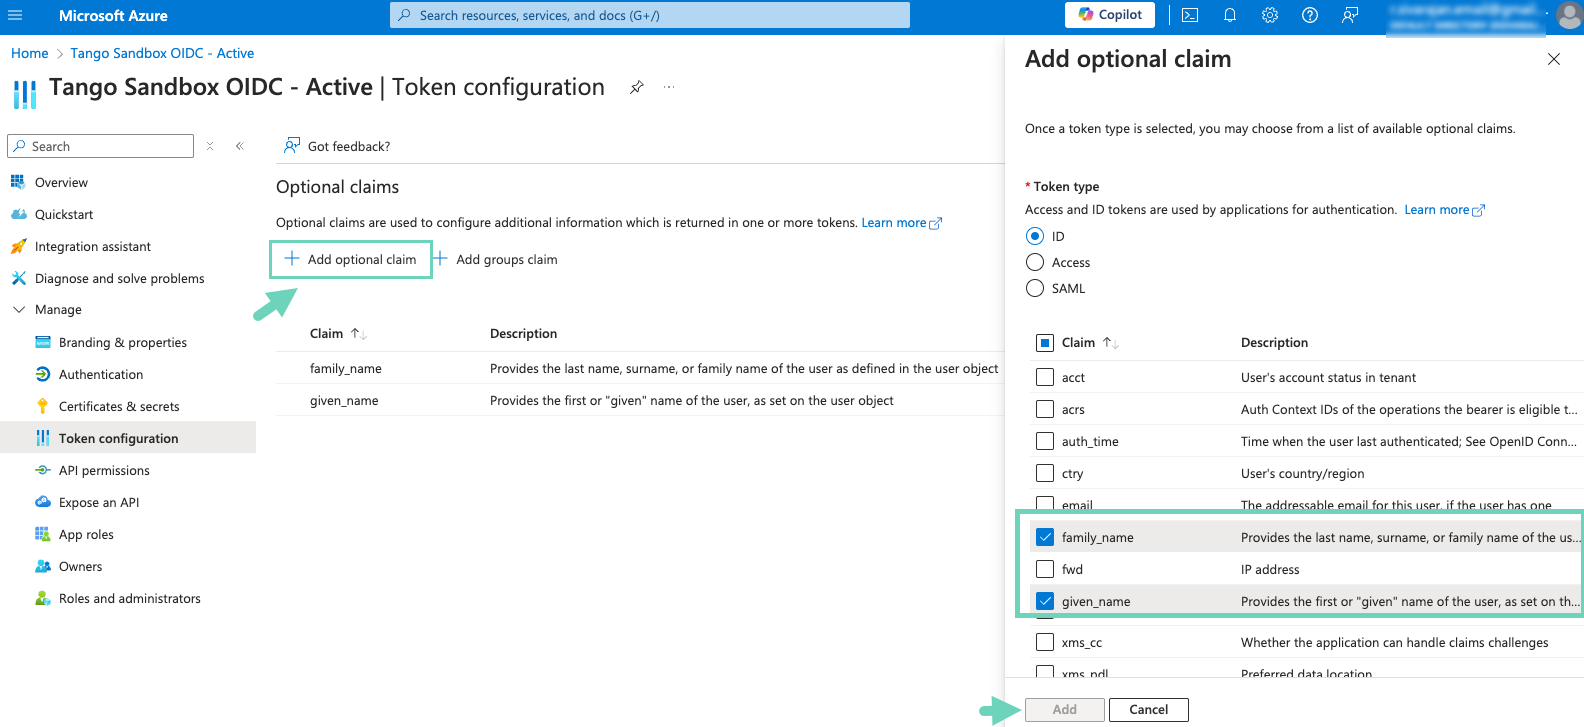Viewport: 1584px width, 727px height.
Task: Click the user account avatar
Action: click(x=1569, y=15)
